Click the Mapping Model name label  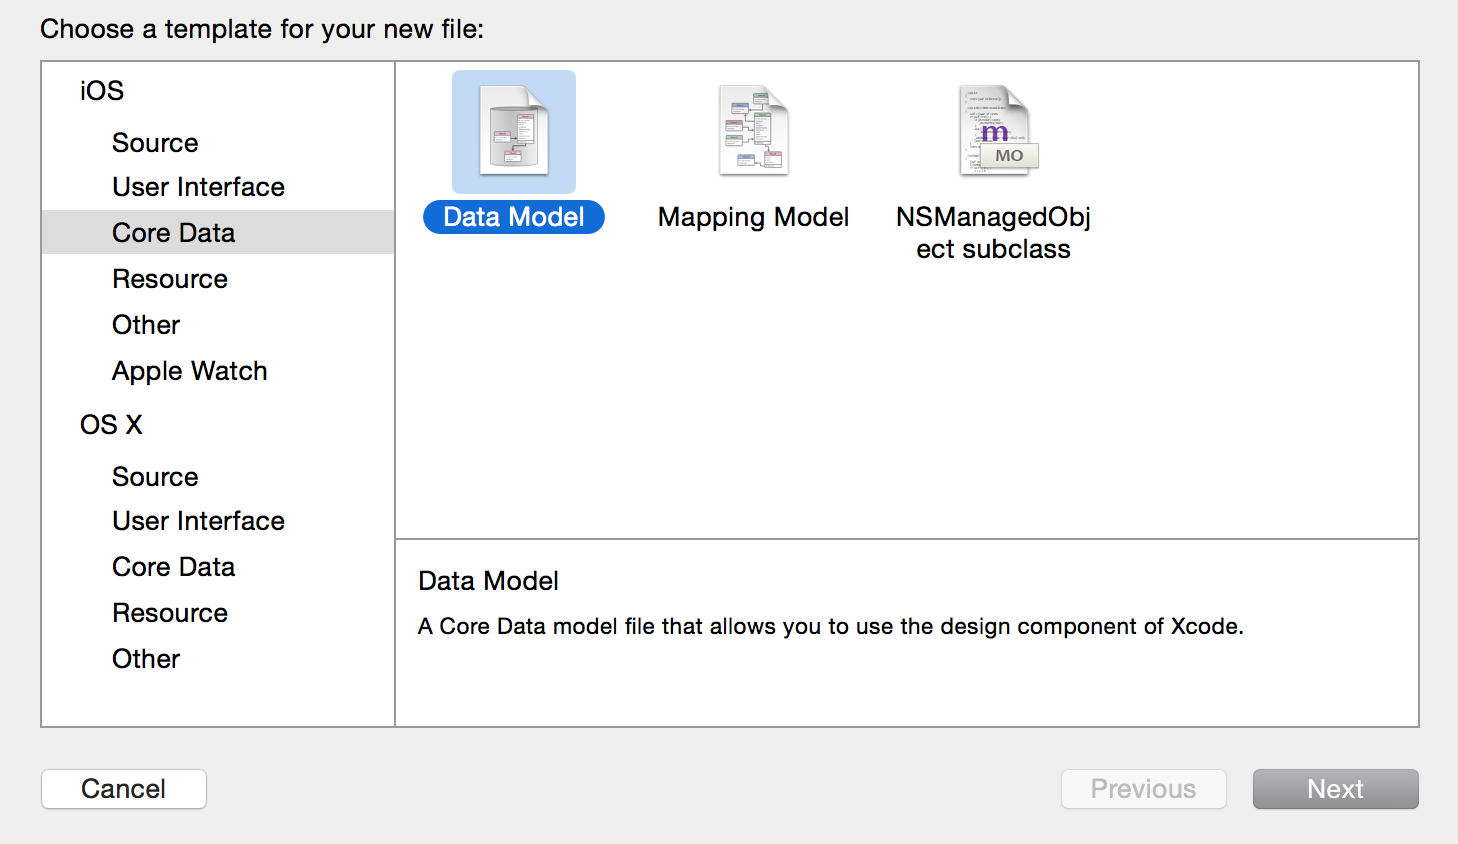pyautogui.click(x=753, y=217)
